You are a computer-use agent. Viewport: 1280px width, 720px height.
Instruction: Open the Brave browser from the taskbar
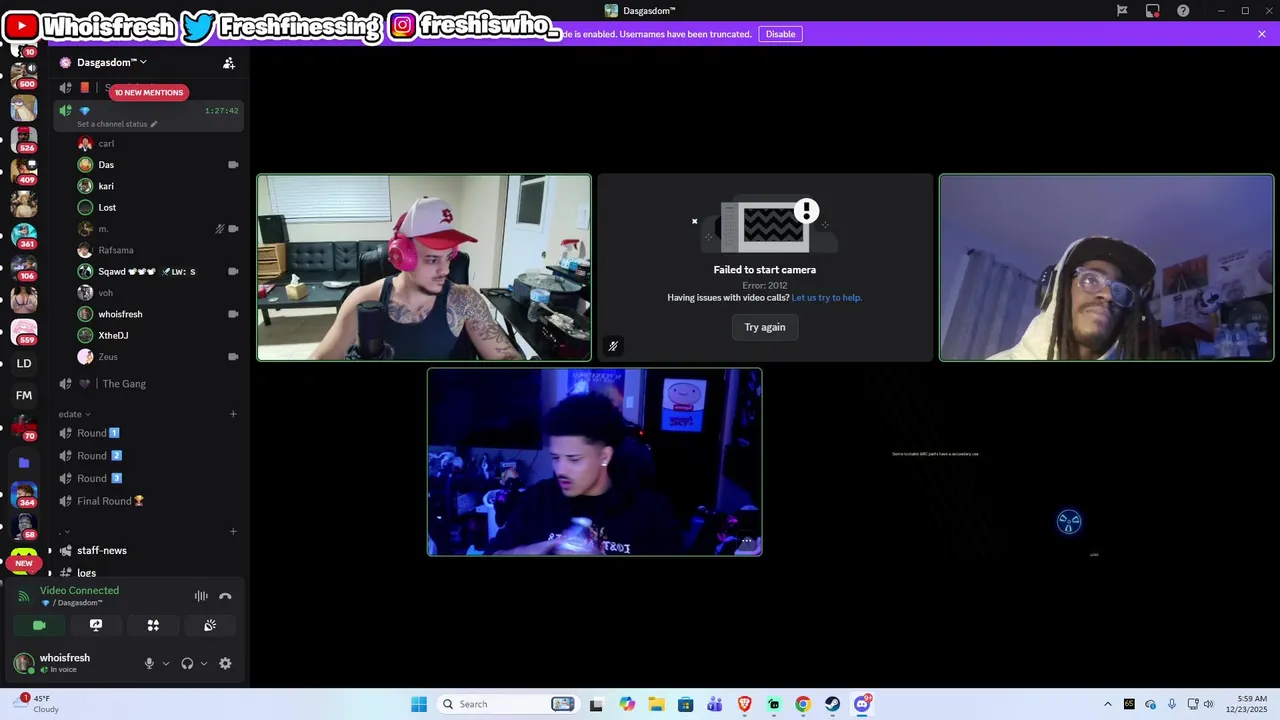pos(744,704)
